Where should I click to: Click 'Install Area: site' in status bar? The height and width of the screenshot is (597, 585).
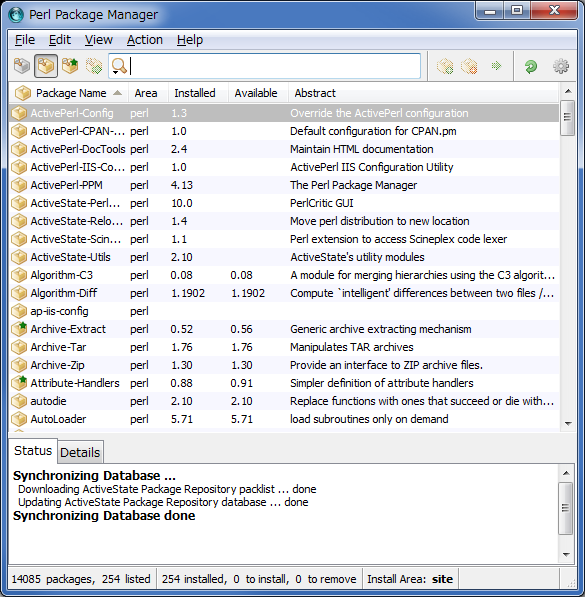click(x=410, y=579)
